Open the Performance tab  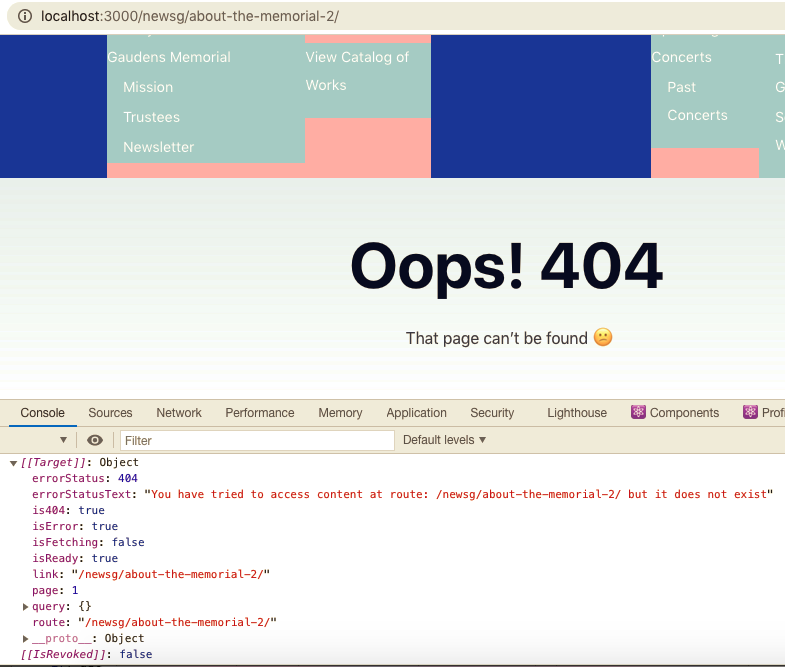pos(259,413)
